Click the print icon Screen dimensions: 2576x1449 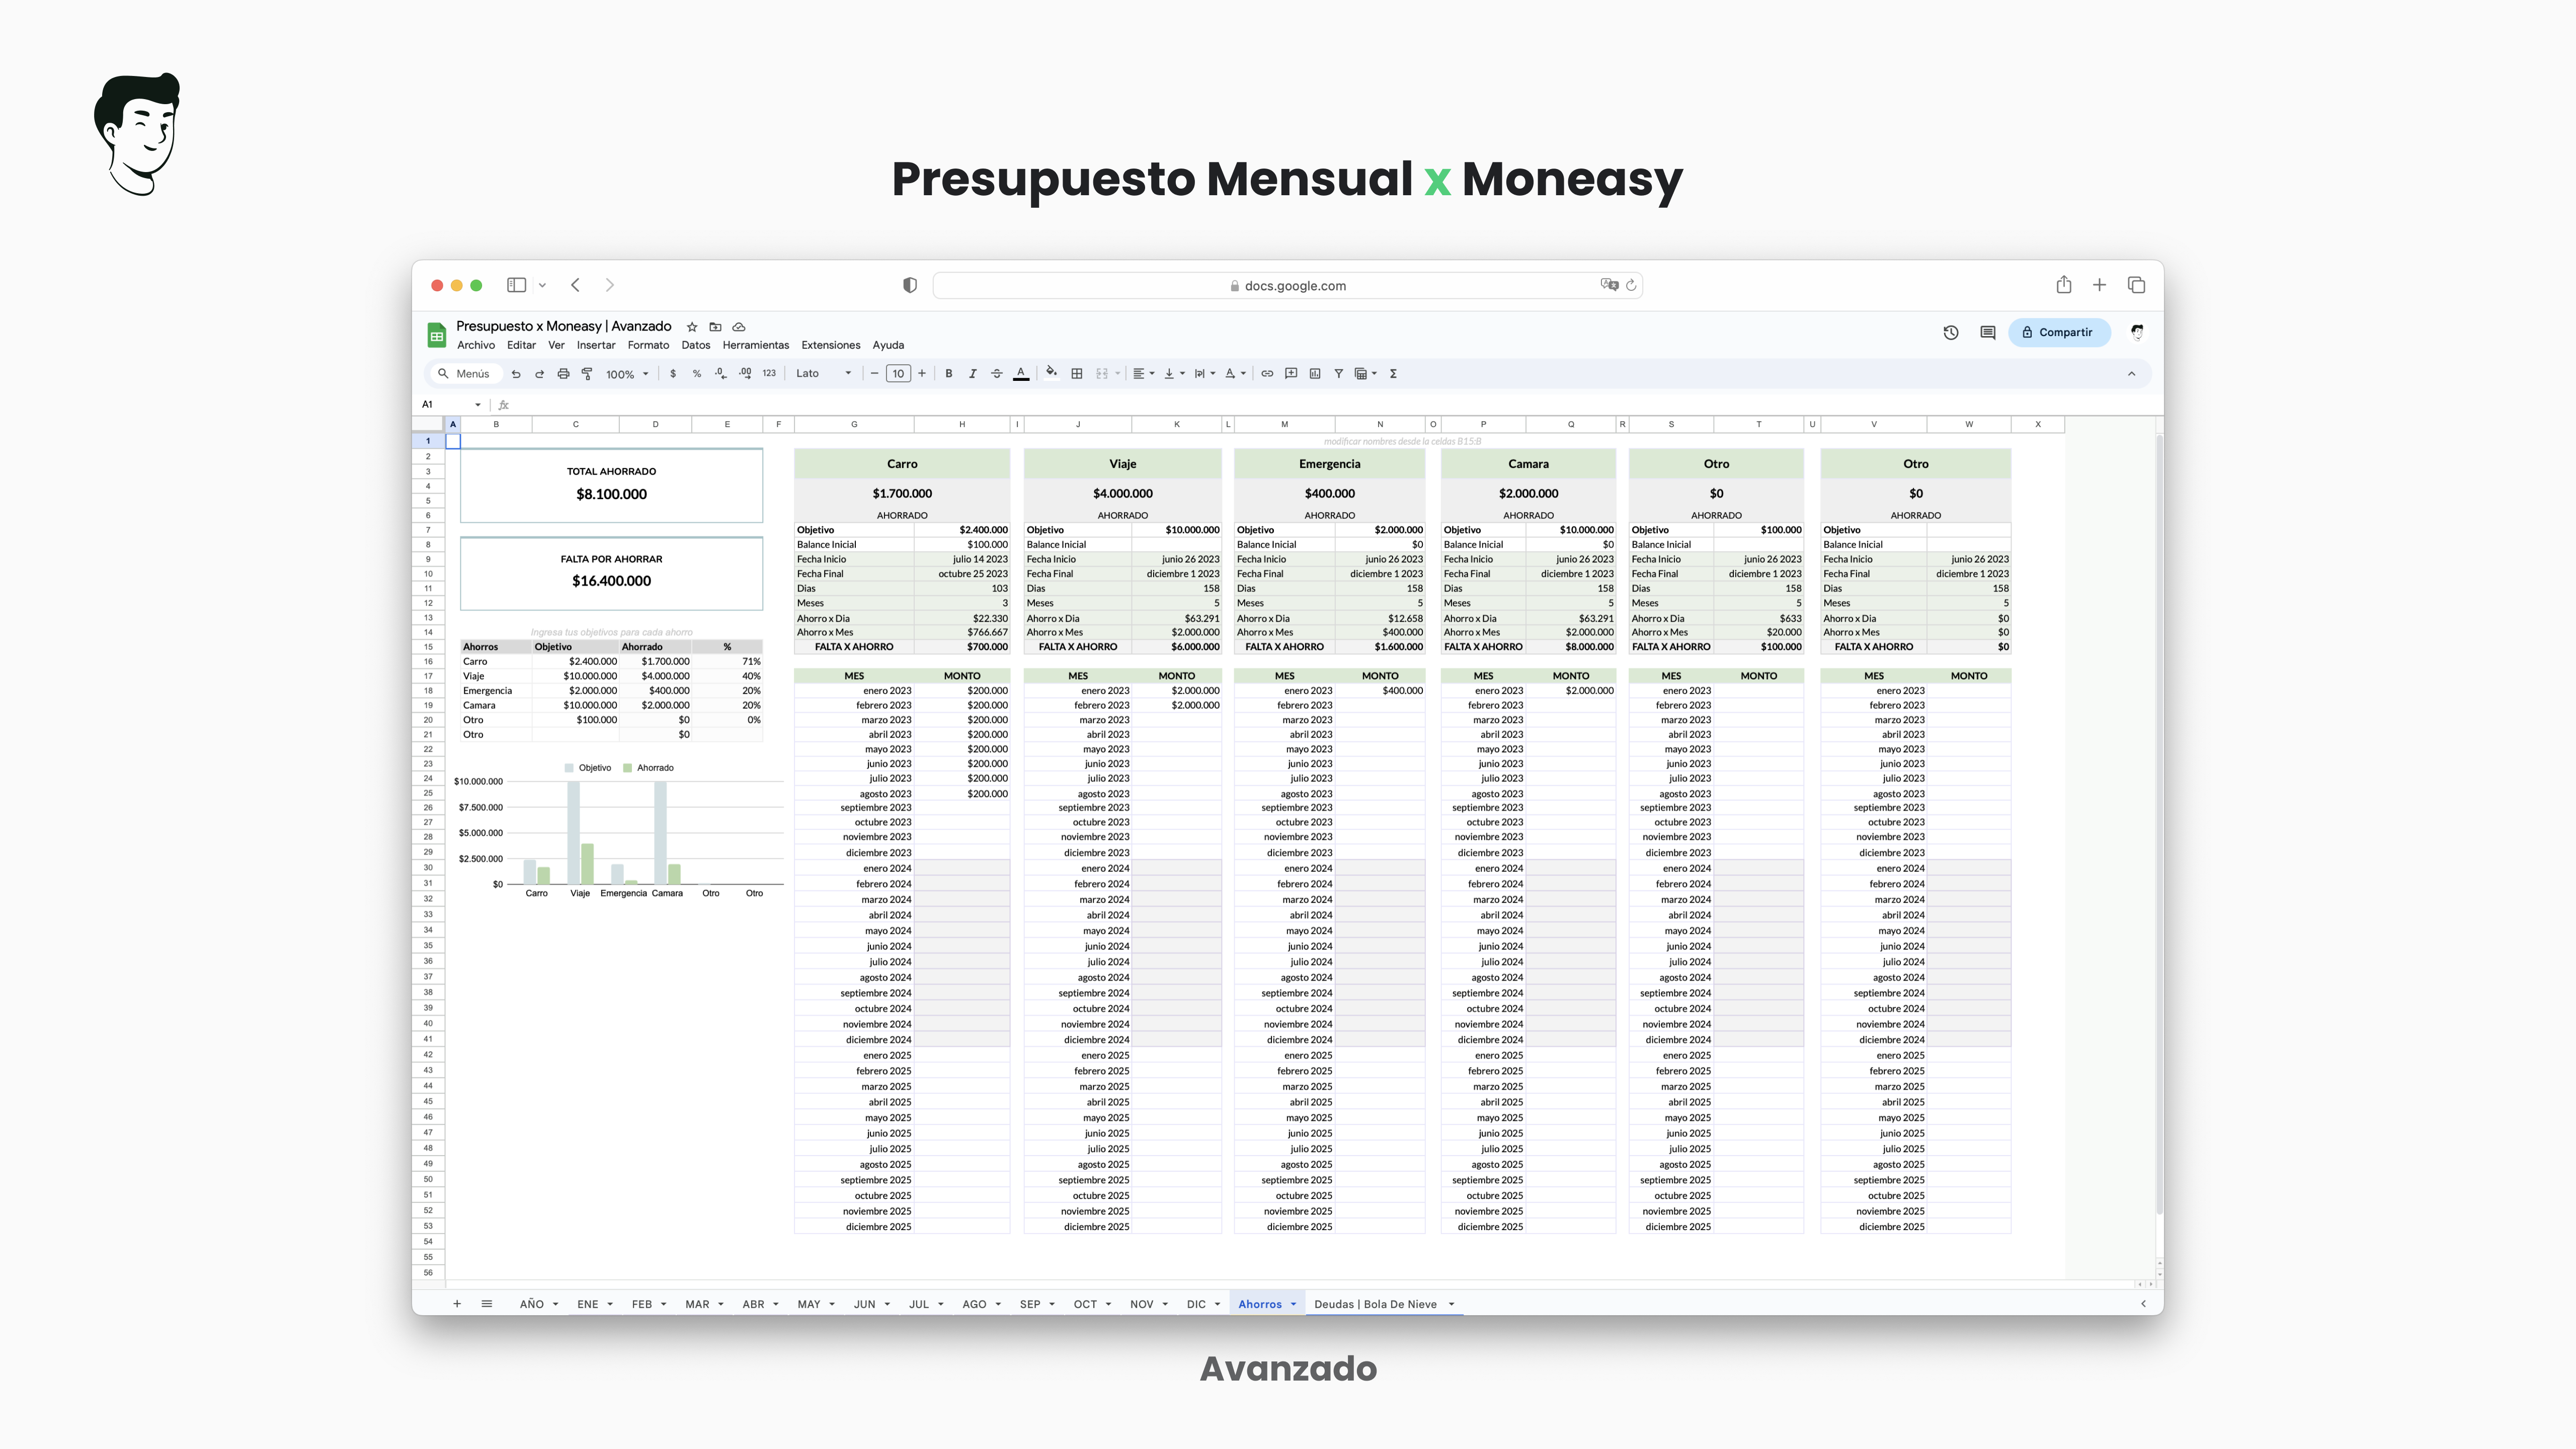[x=563, y=374]
